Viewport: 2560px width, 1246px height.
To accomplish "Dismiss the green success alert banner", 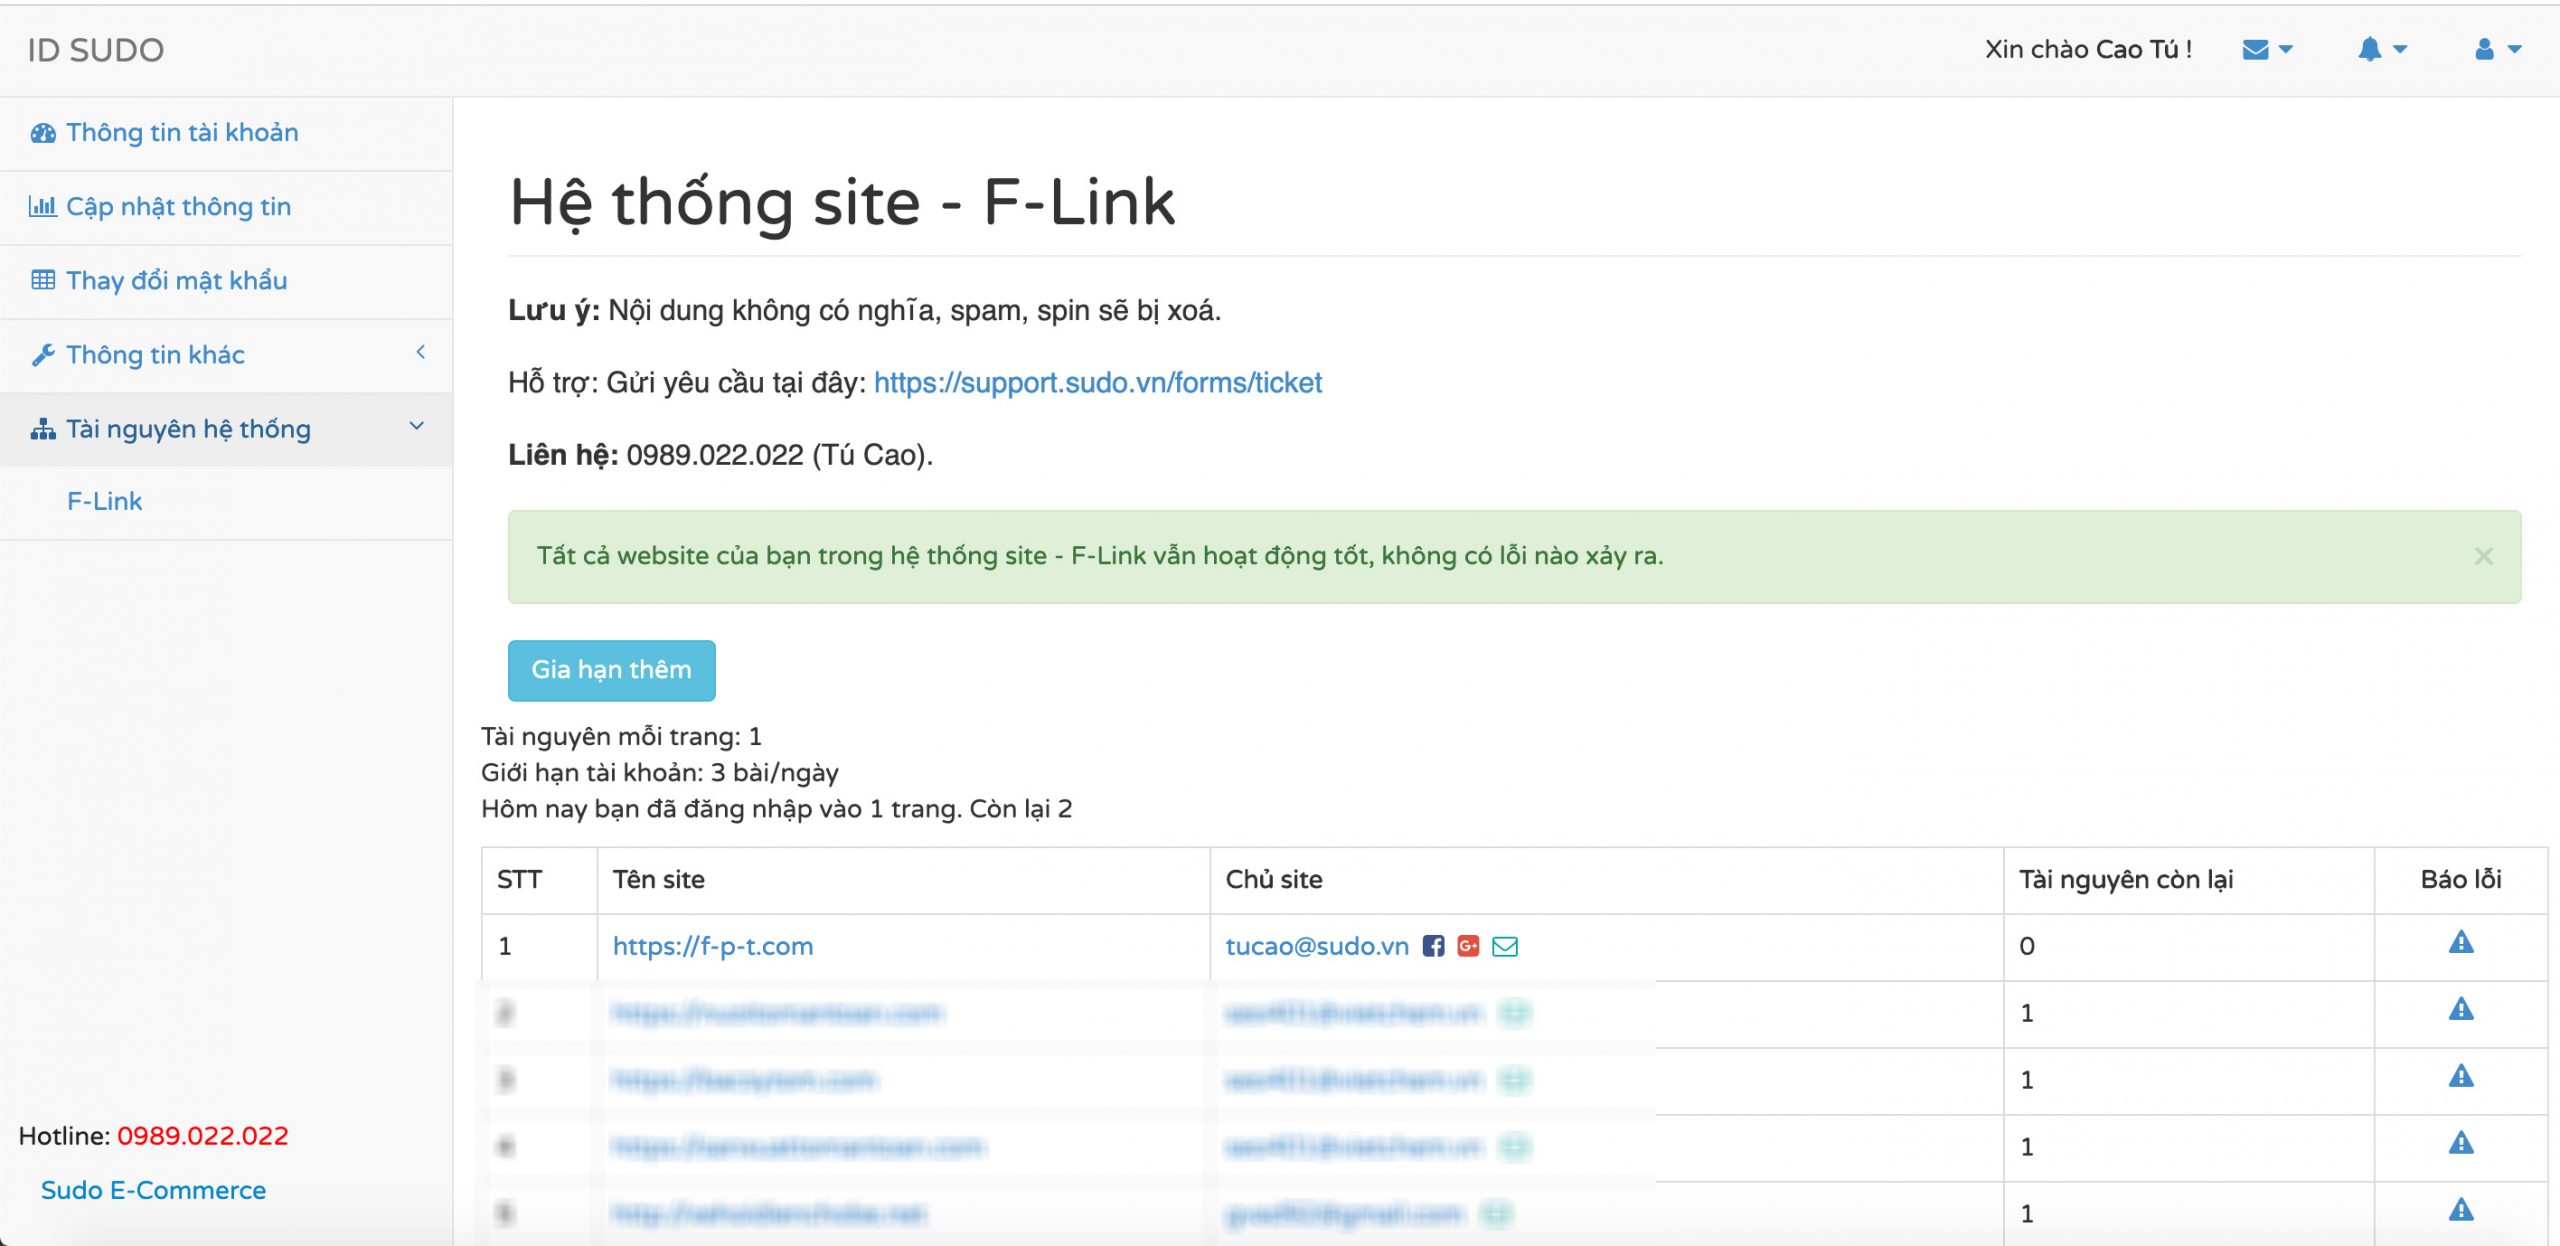I will (2483, 556).
